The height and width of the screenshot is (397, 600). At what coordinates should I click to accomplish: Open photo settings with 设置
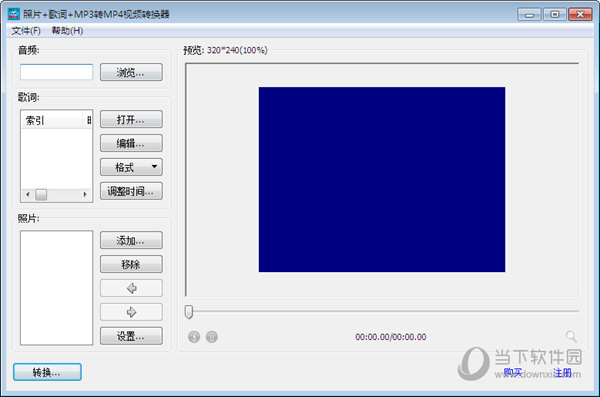pyautogui.click(x=131, y=336)
